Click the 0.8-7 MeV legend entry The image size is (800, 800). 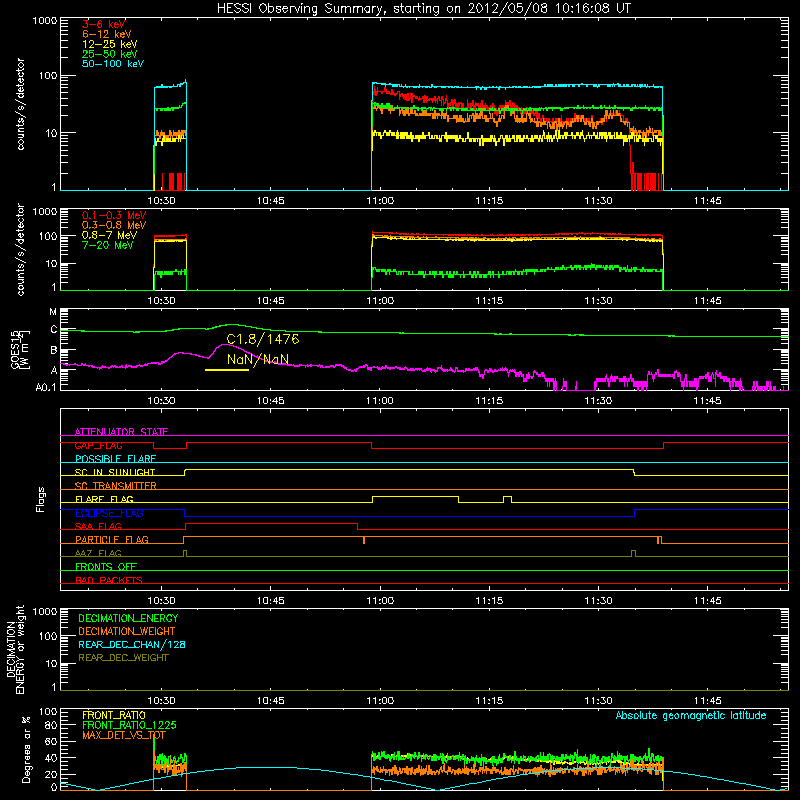click(109, 235)
